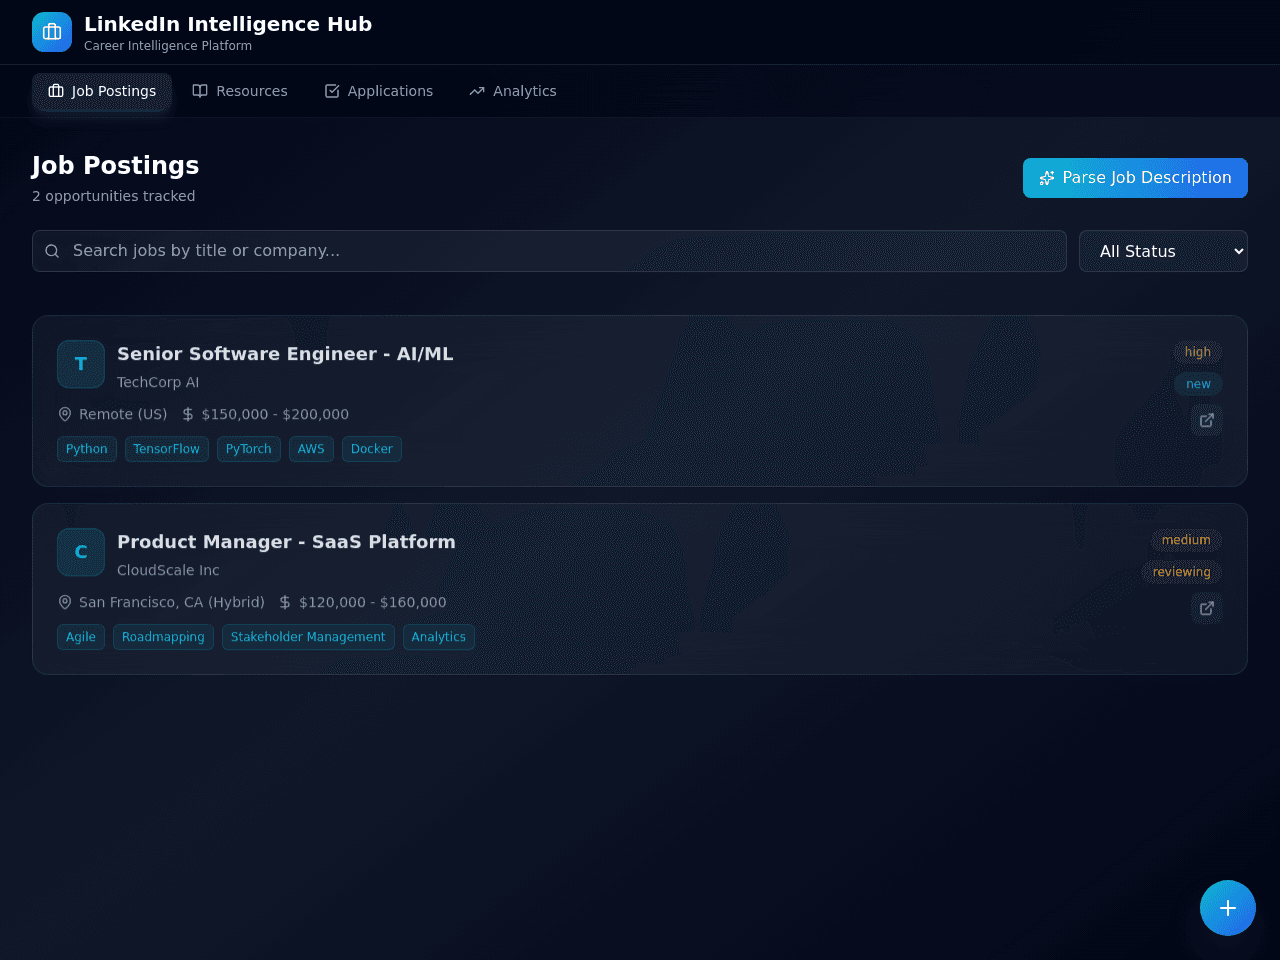
Task: Open Senior Software Engineer - AI/ML title
Action: coord(285,354)
